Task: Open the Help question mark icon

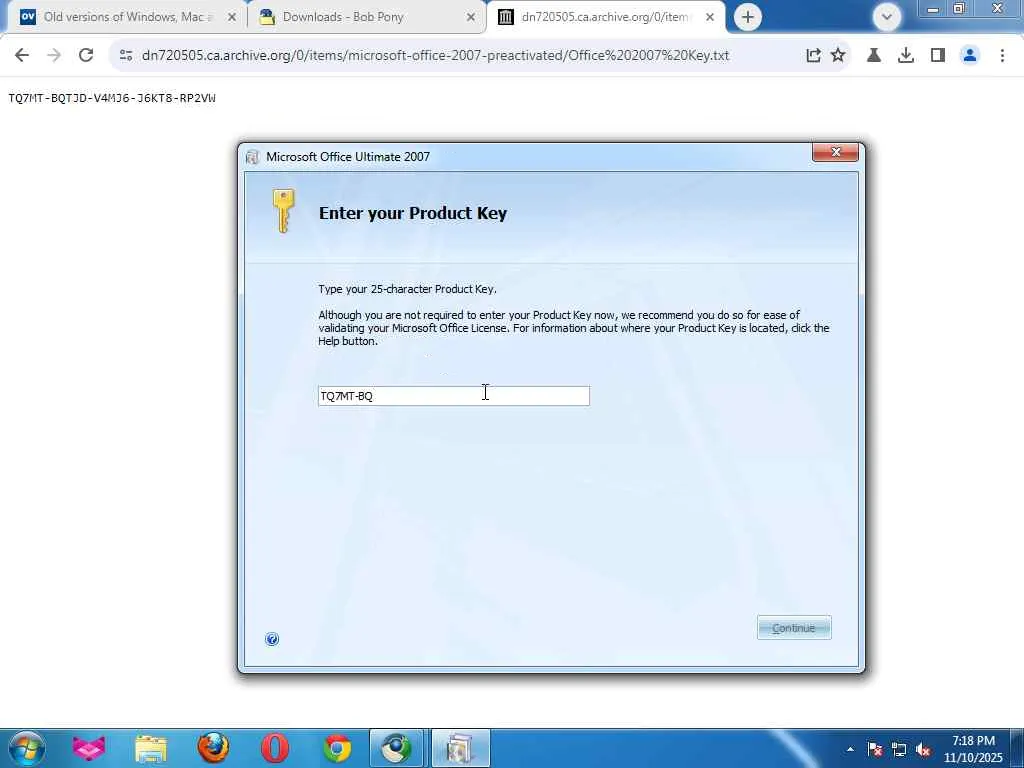Action: [272, 639]
